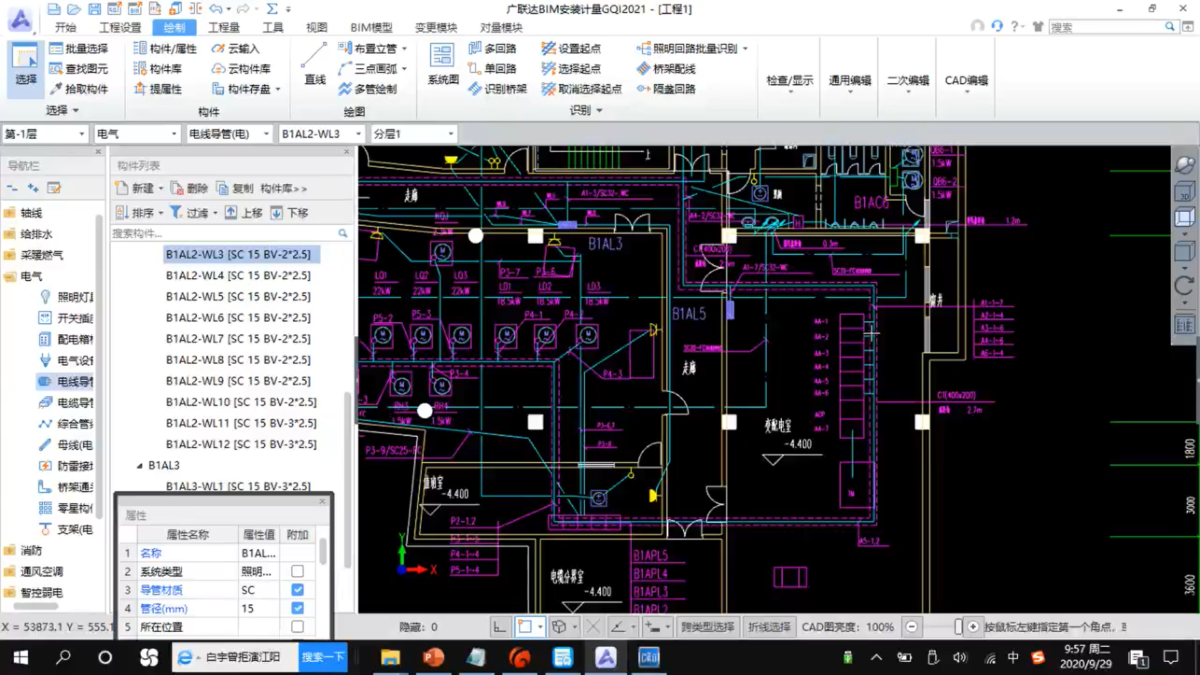
Task: Open Windows Start menu
Action: (x=20, y=657)
